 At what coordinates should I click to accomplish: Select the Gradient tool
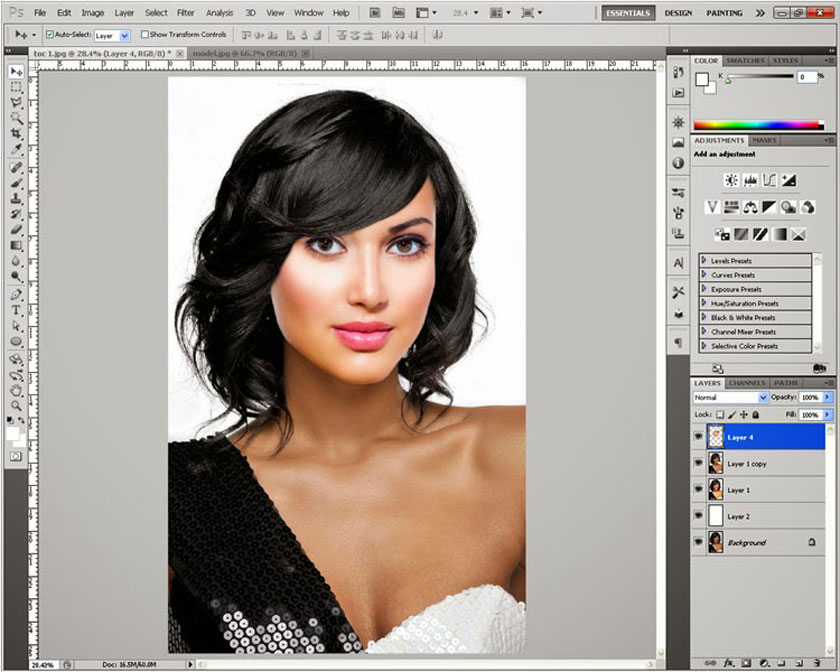[16, 245]
